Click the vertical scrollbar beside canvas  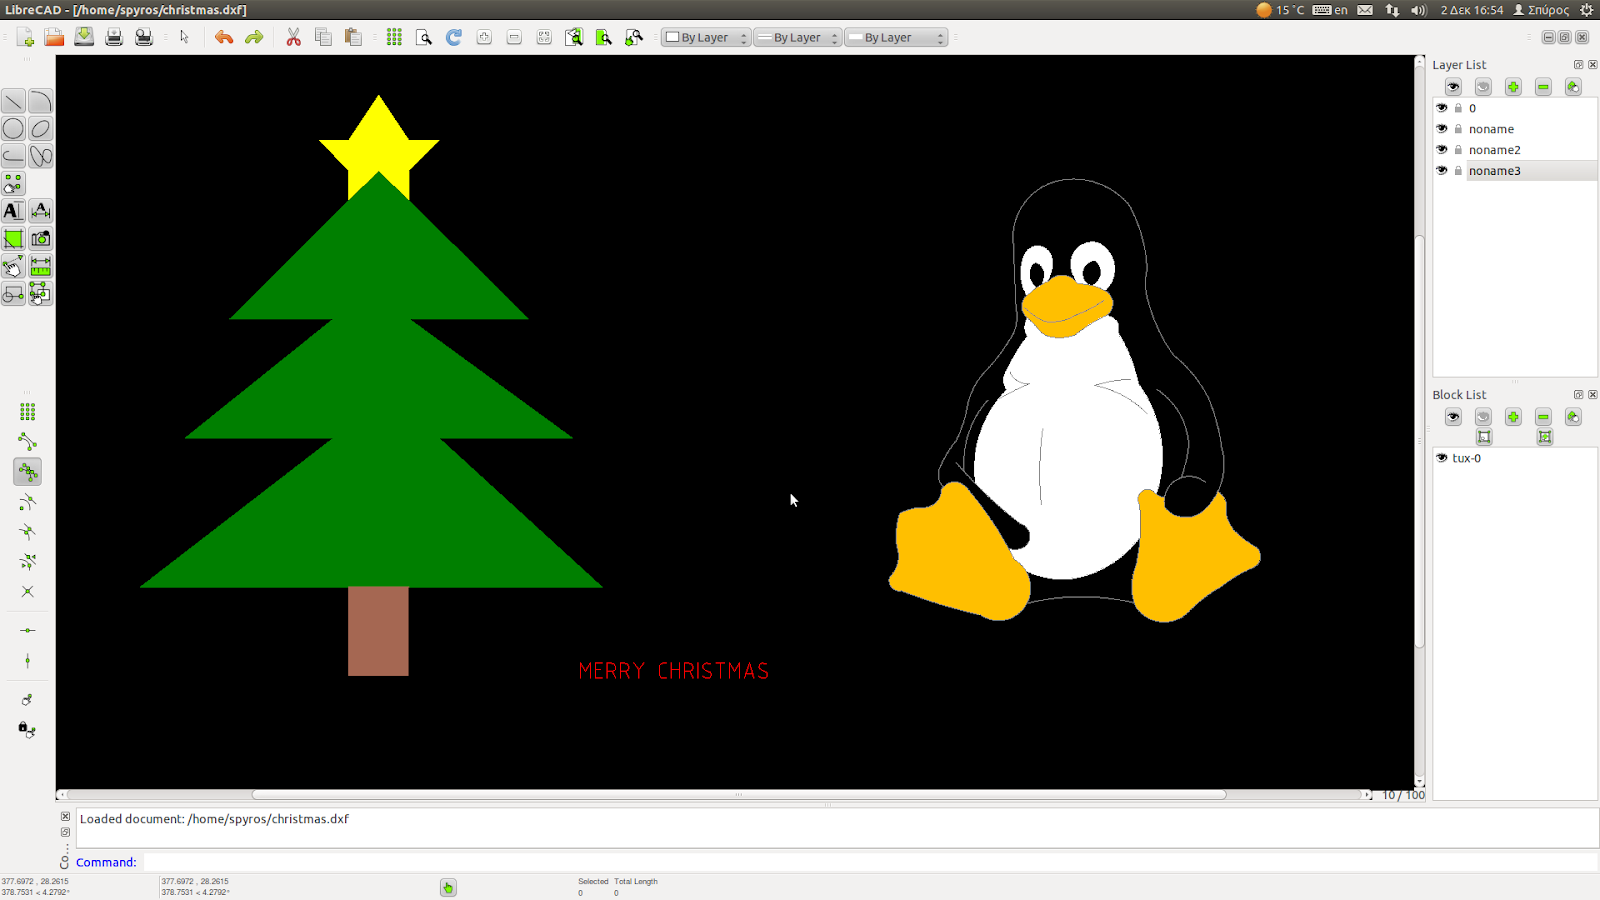pyautogui.click(x=1419, y=440)
